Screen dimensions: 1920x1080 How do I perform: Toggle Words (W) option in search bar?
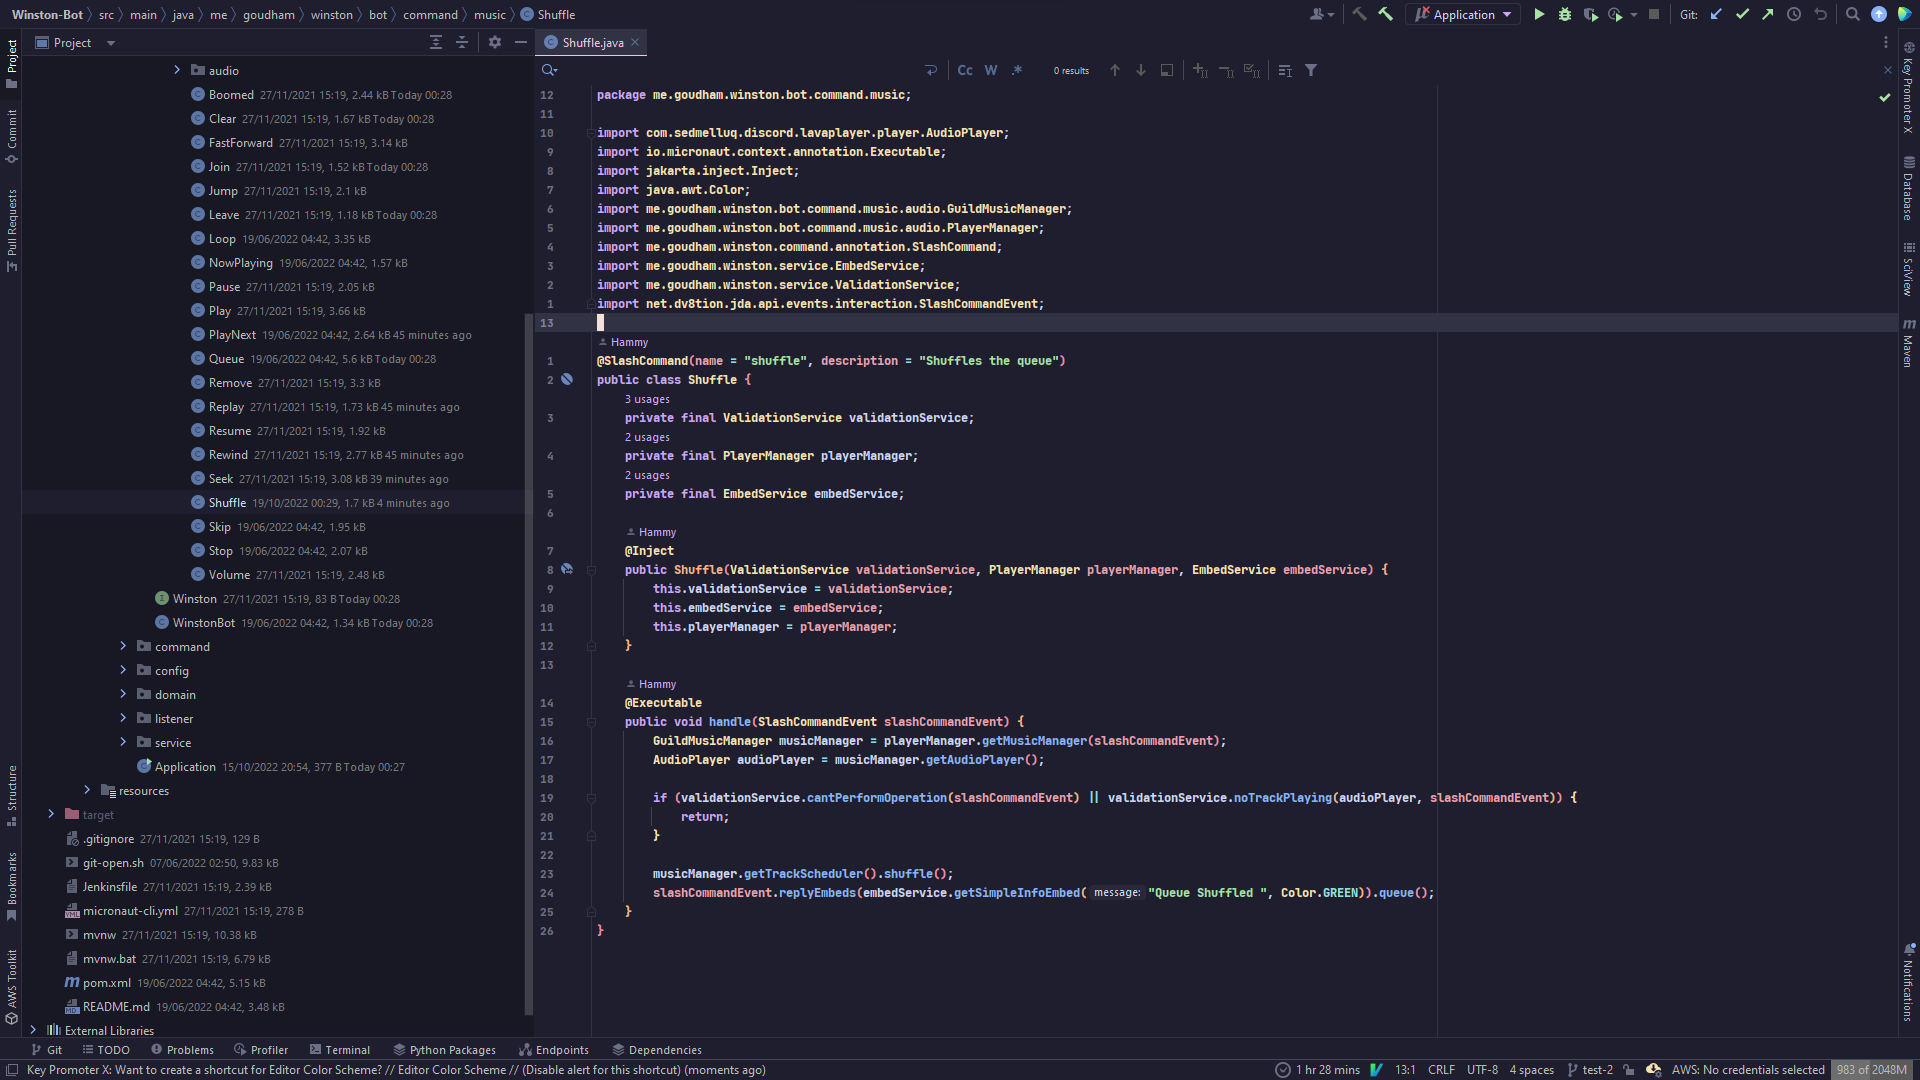[990, 70]
